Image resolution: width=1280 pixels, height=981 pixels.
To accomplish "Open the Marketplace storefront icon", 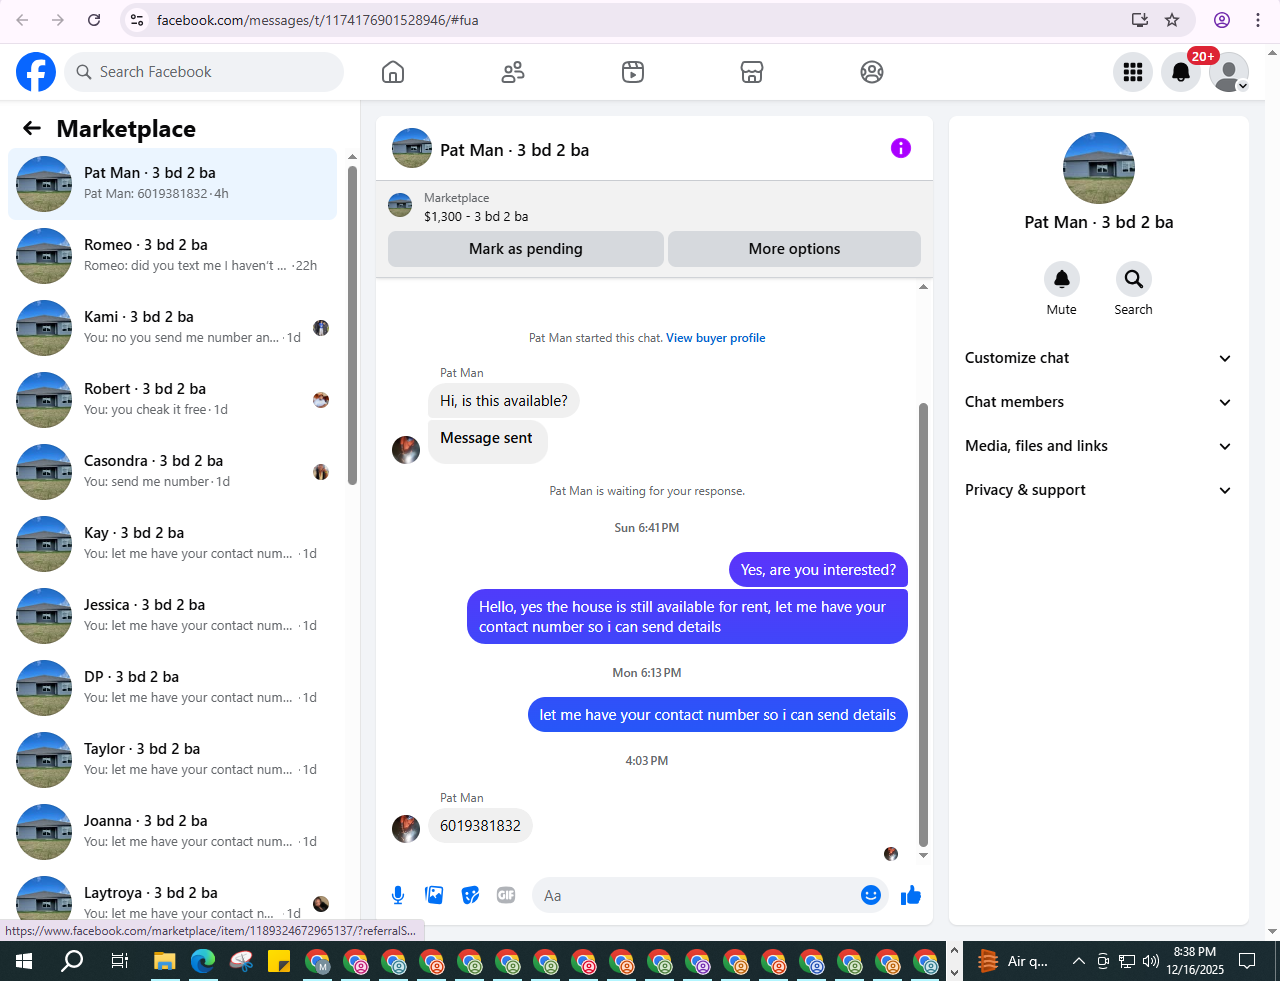I will tap(752, 72).
